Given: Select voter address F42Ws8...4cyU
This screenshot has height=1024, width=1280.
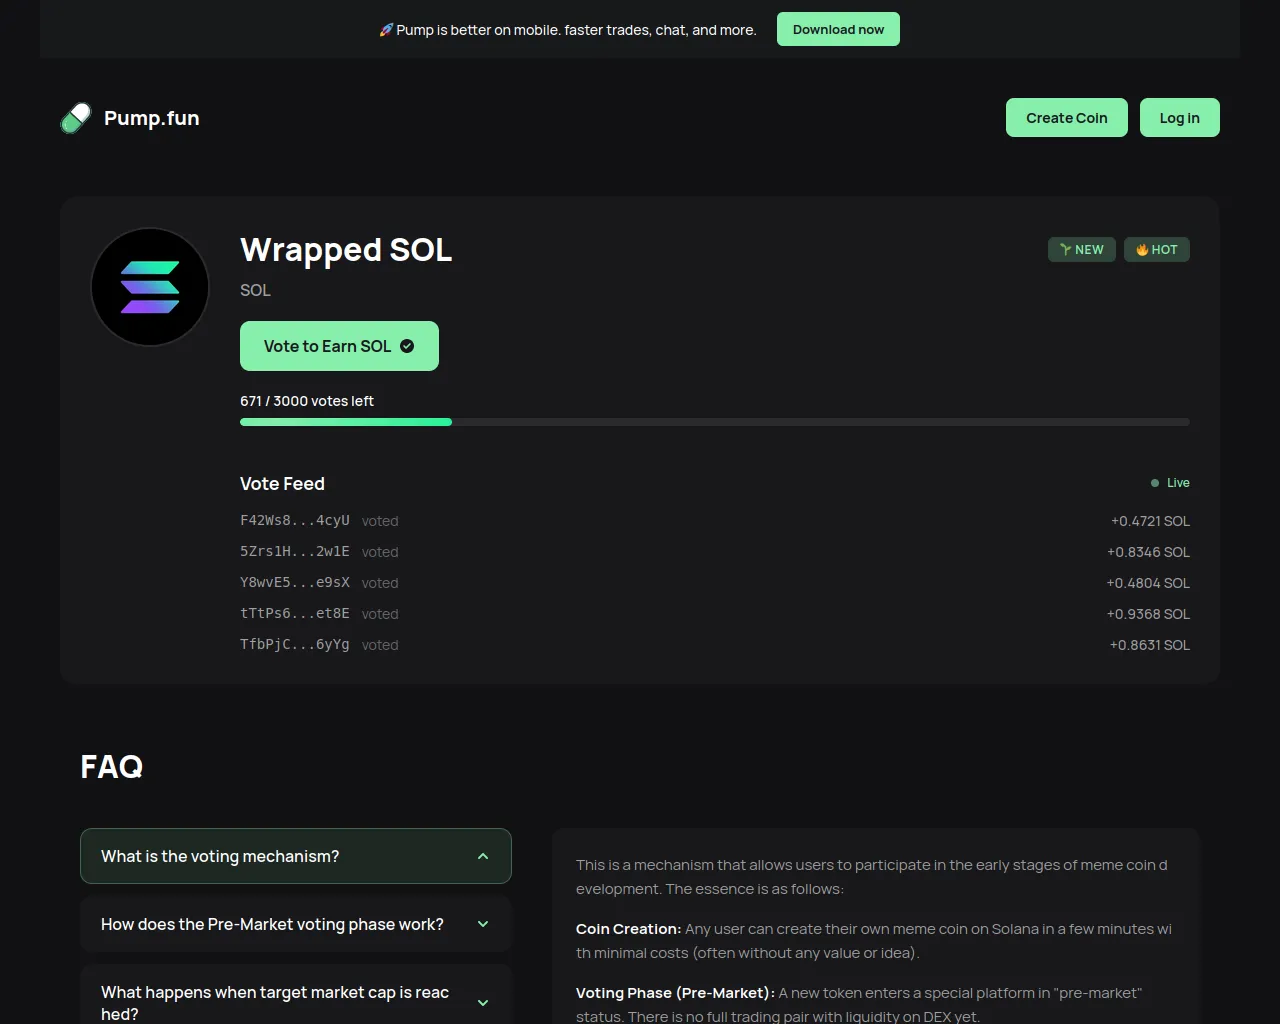Looking at the screenshot, I should pos(295,521).
